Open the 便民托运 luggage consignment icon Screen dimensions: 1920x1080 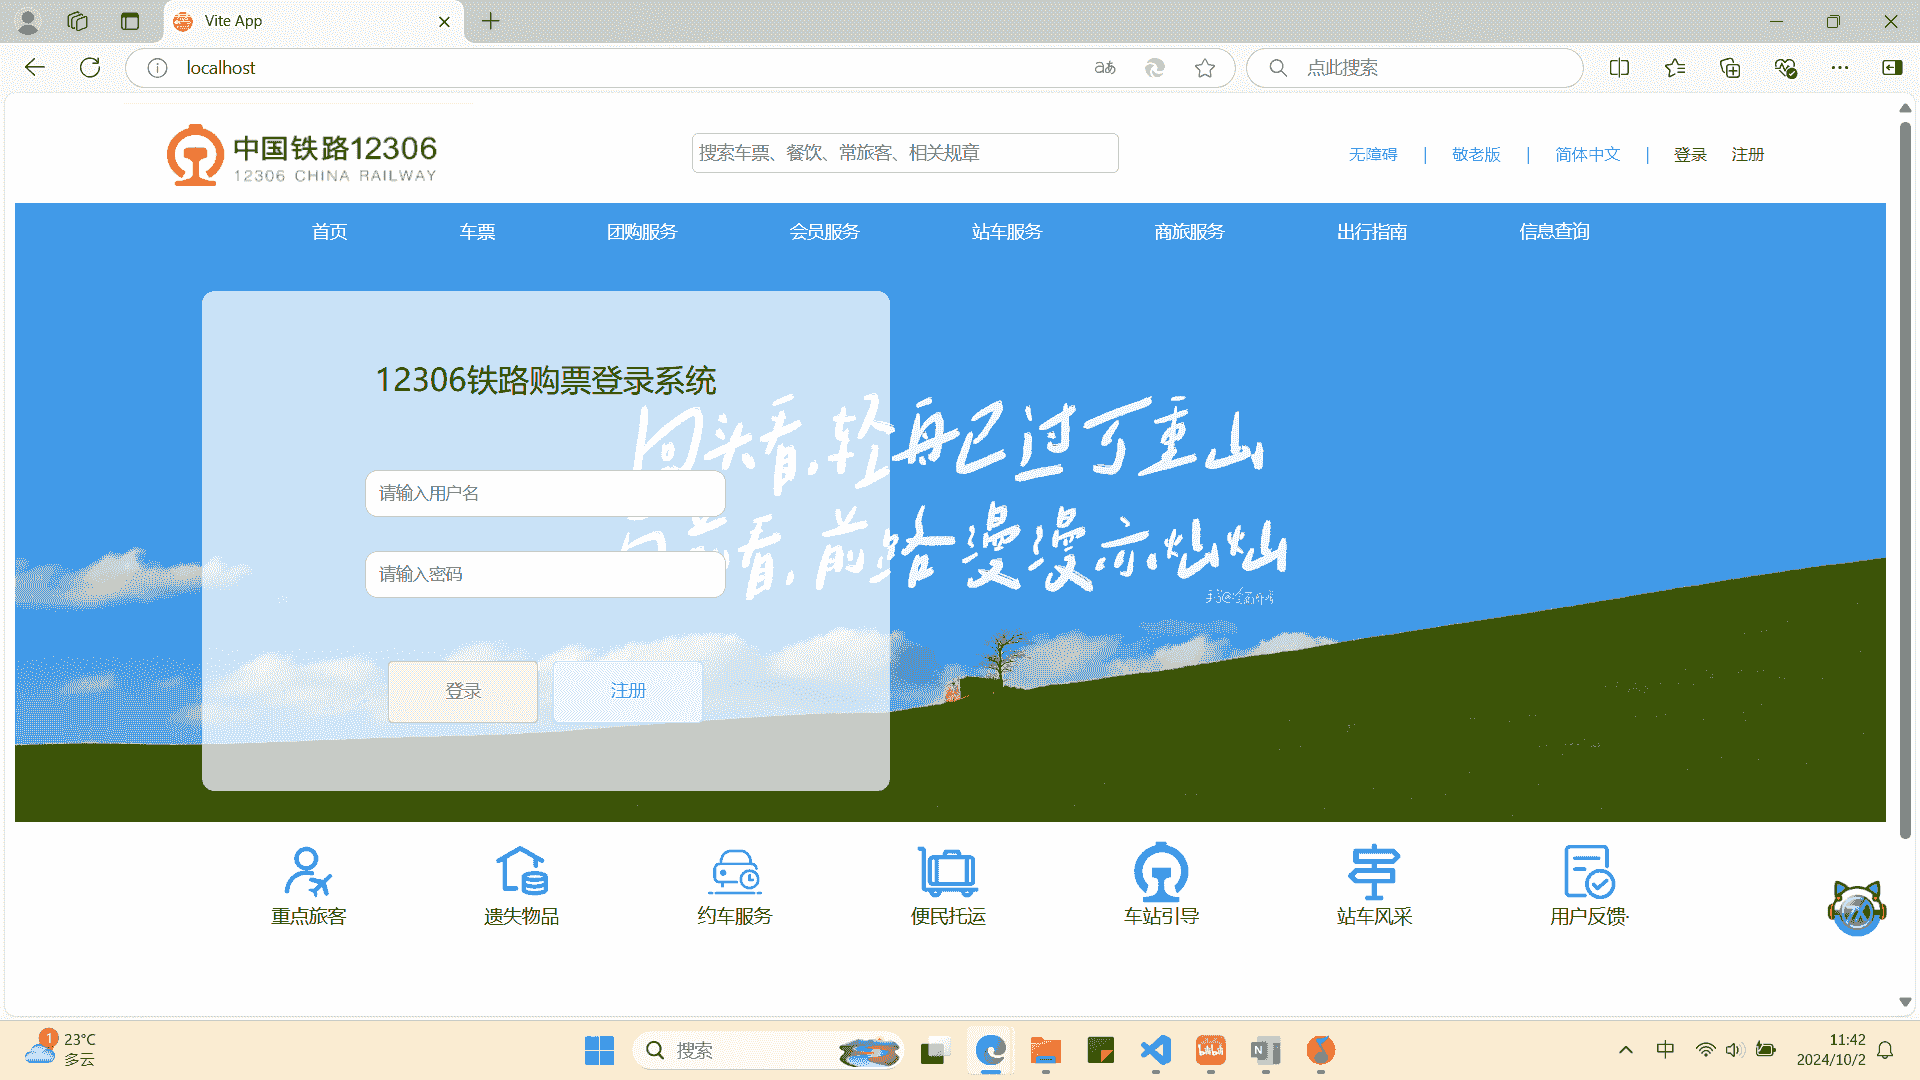click(x=948, y=872)
